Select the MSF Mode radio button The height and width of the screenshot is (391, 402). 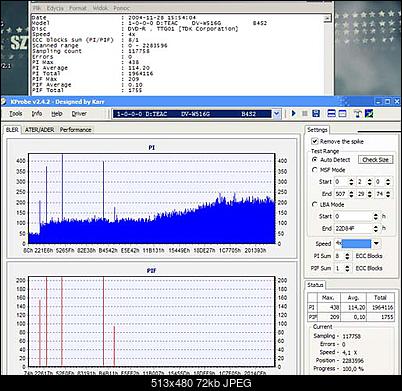pyautogui.click(x=314, y=170)
